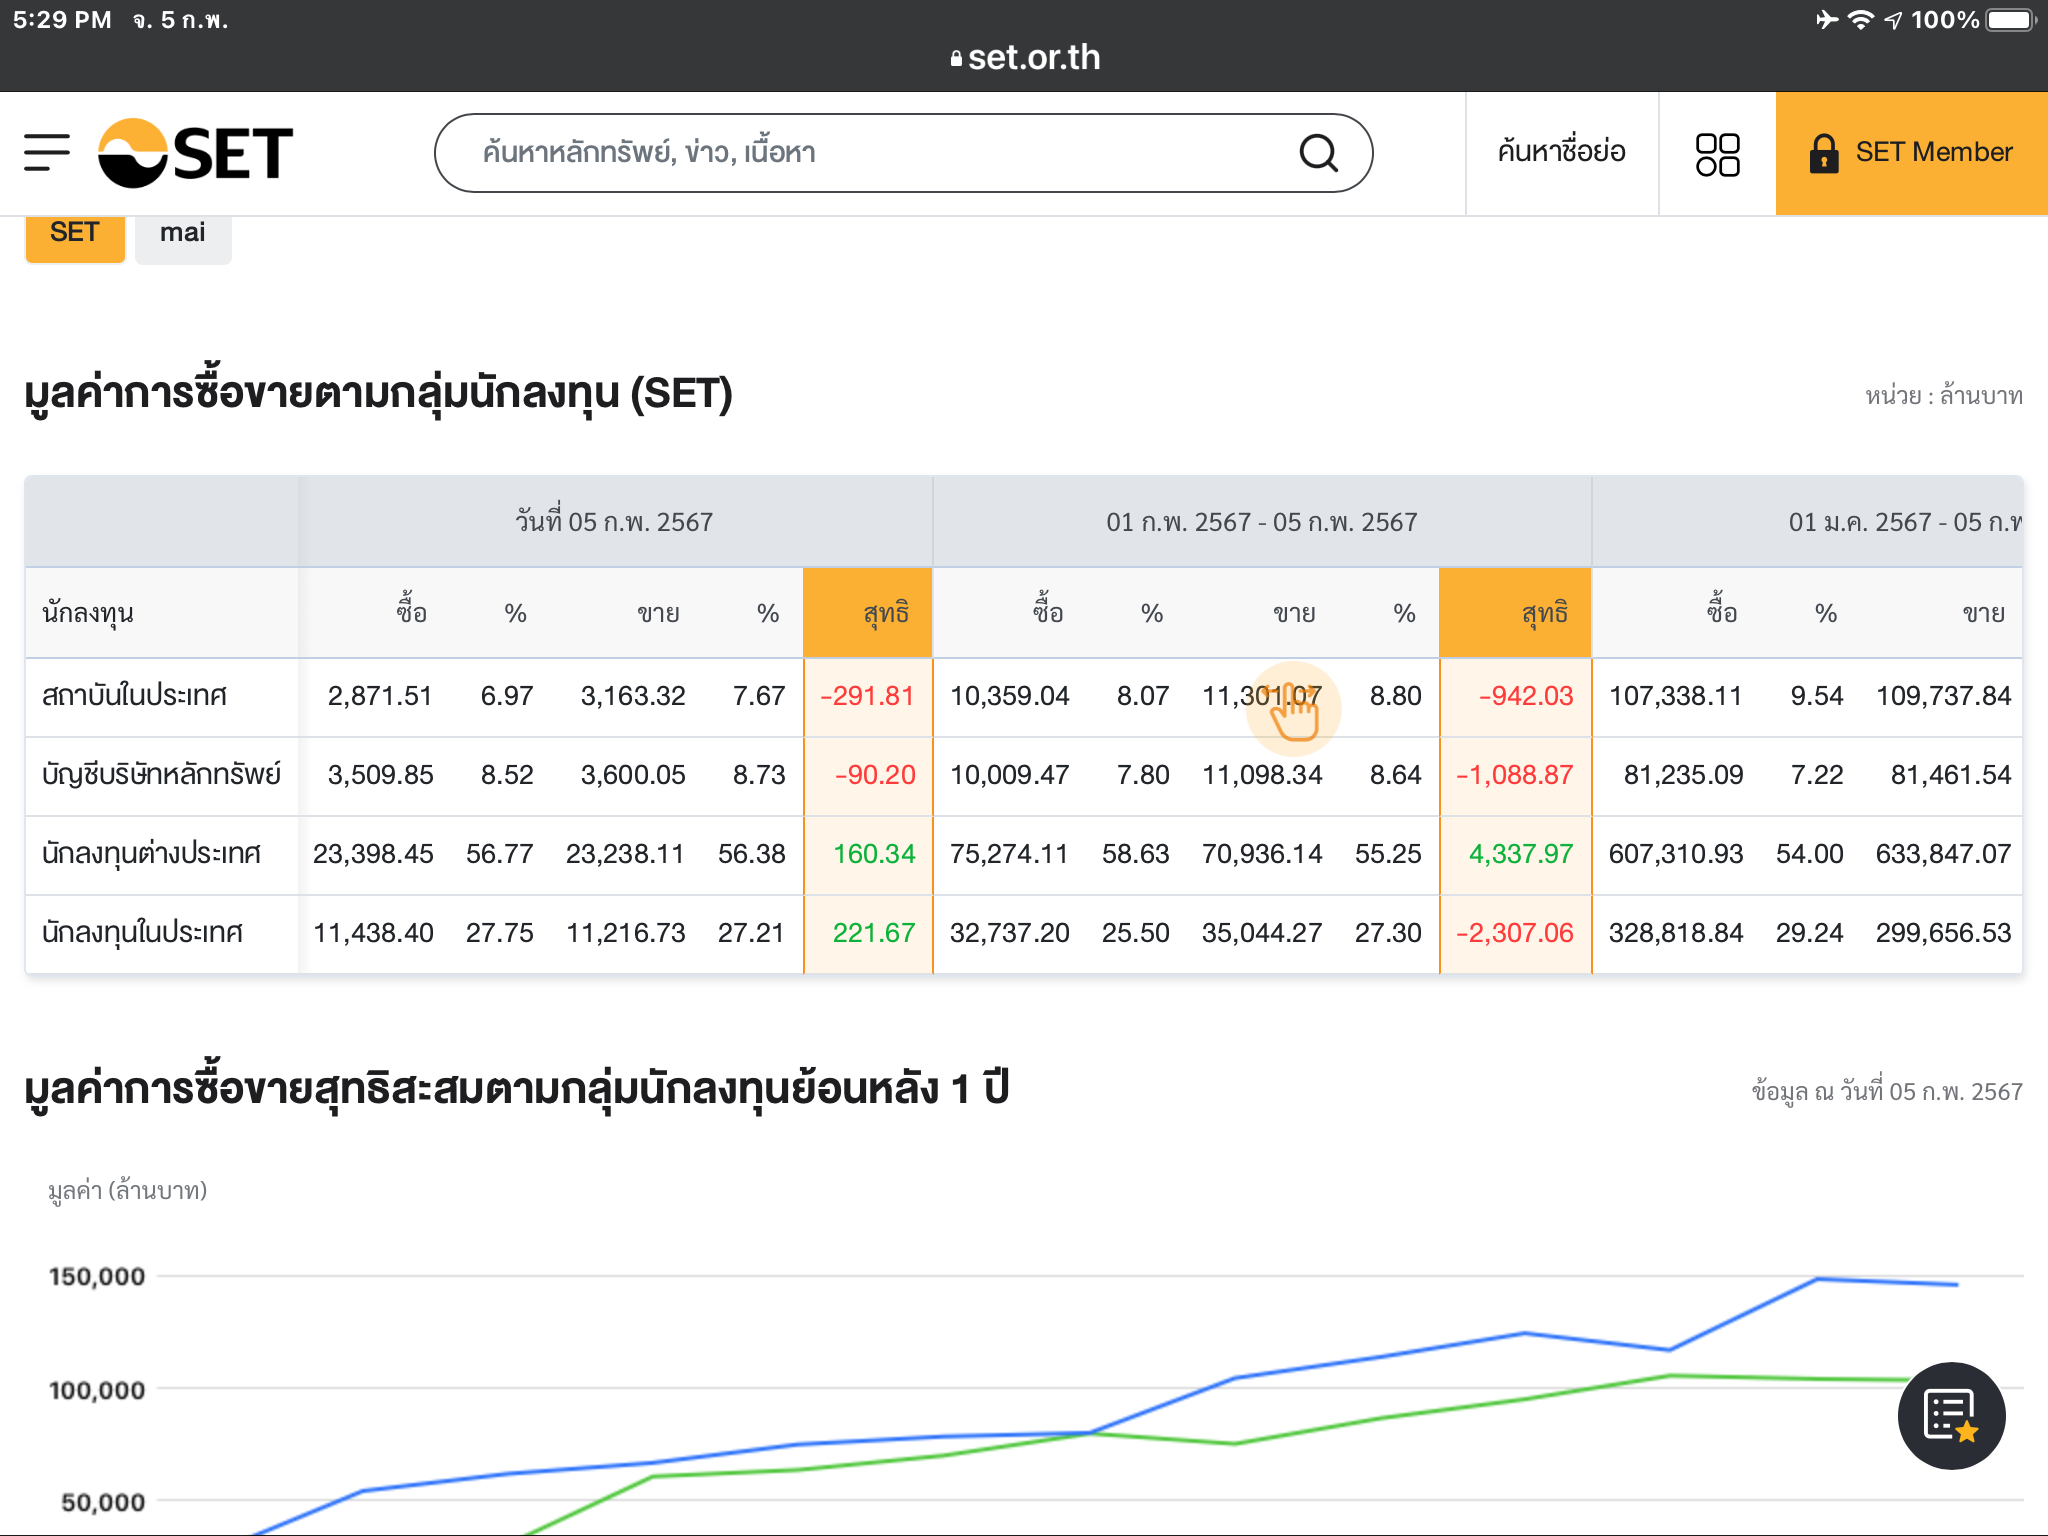Tap the set.or.th address bar

coord(1032,58)
